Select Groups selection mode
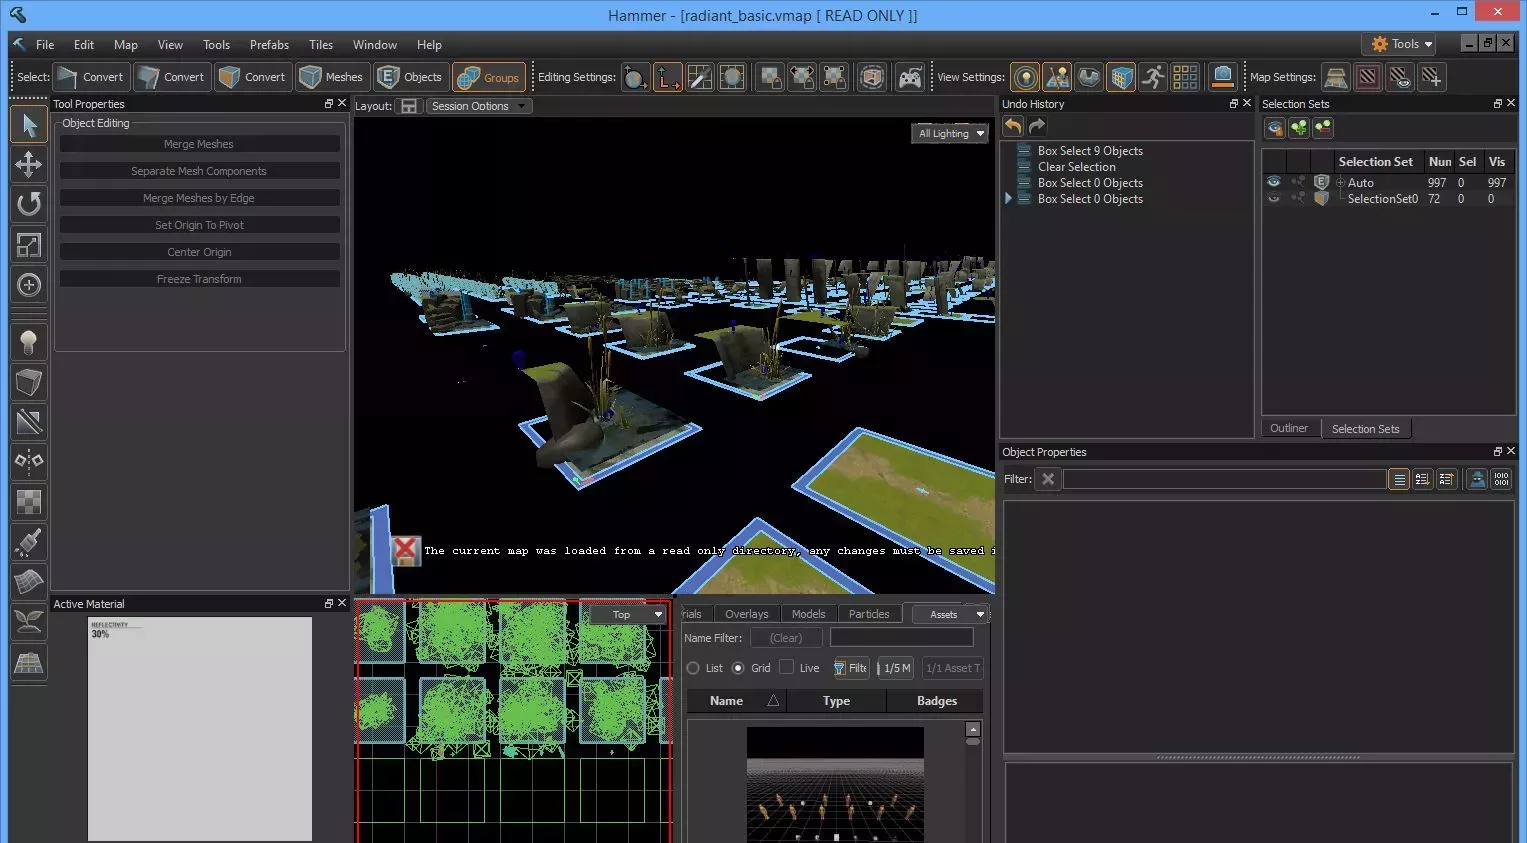Image resolution: width=1527 pixels, height=843 pixels. (489, 77)
